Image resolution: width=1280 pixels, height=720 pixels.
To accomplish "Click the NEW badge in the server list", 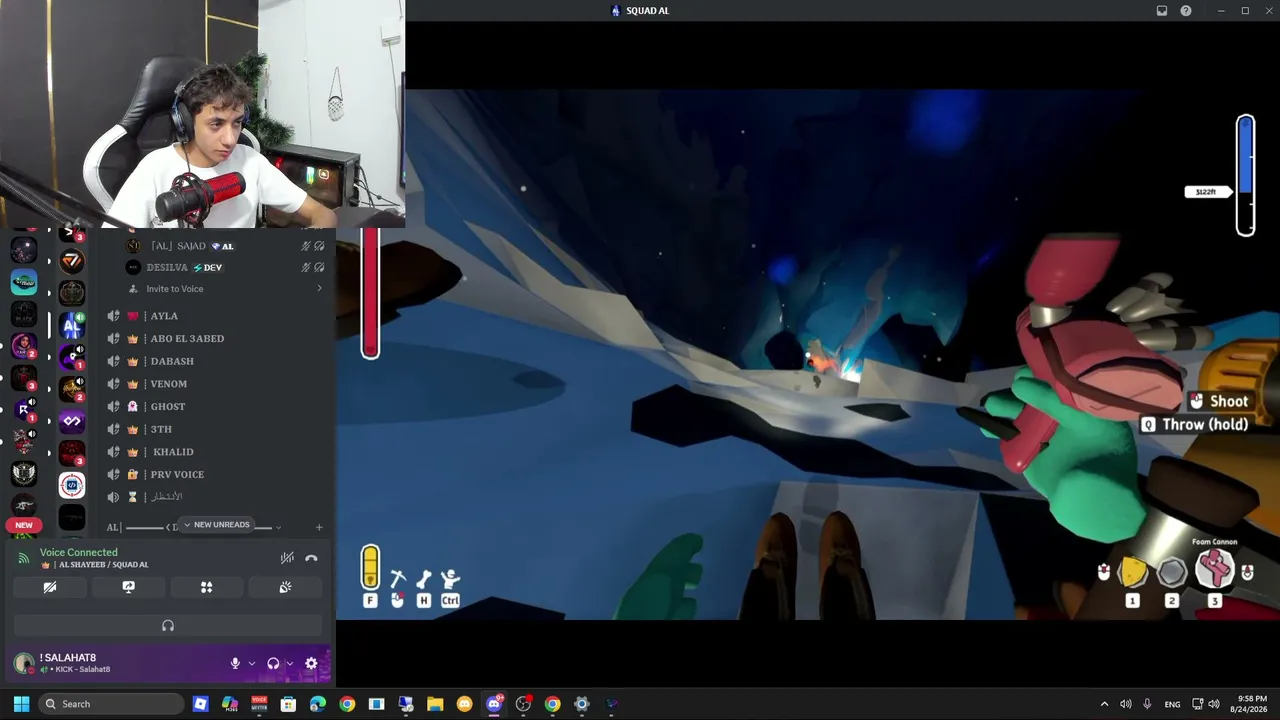I will 24,525.
